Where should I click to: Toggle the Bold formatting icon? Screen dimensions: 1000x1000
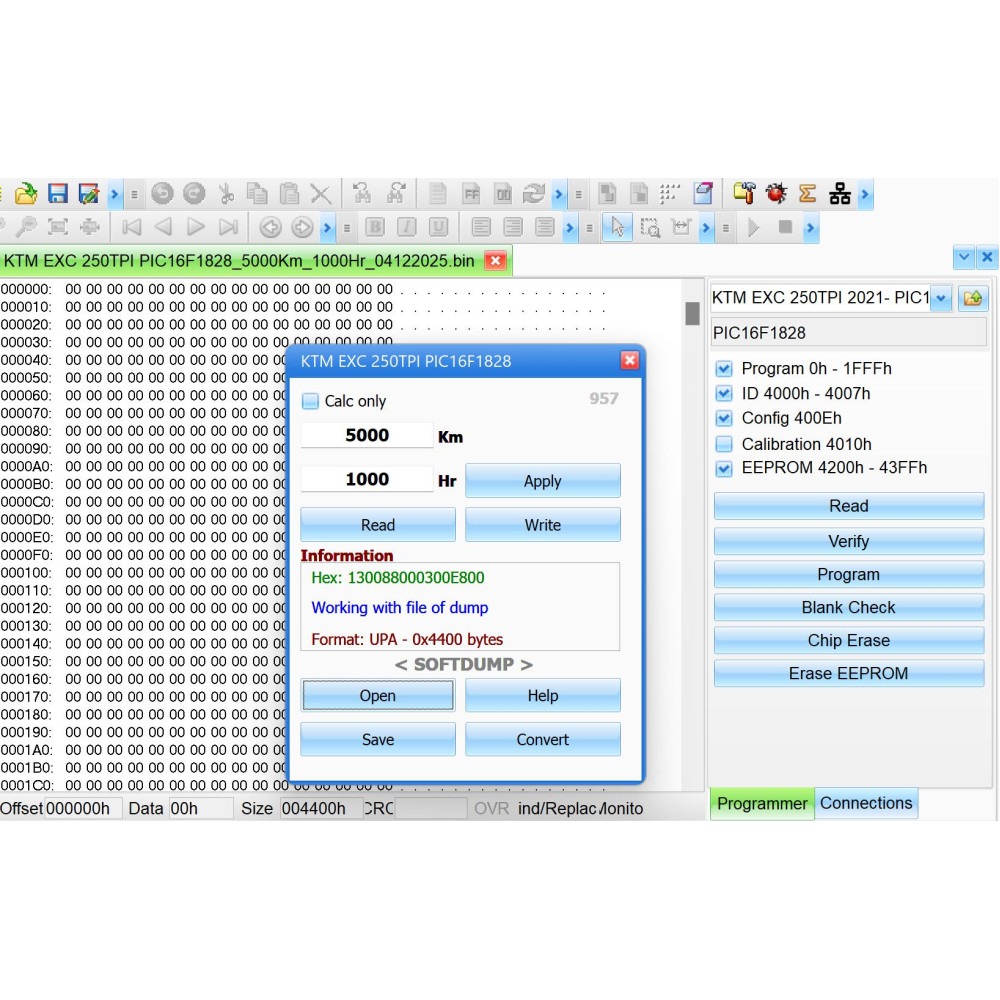375,227
